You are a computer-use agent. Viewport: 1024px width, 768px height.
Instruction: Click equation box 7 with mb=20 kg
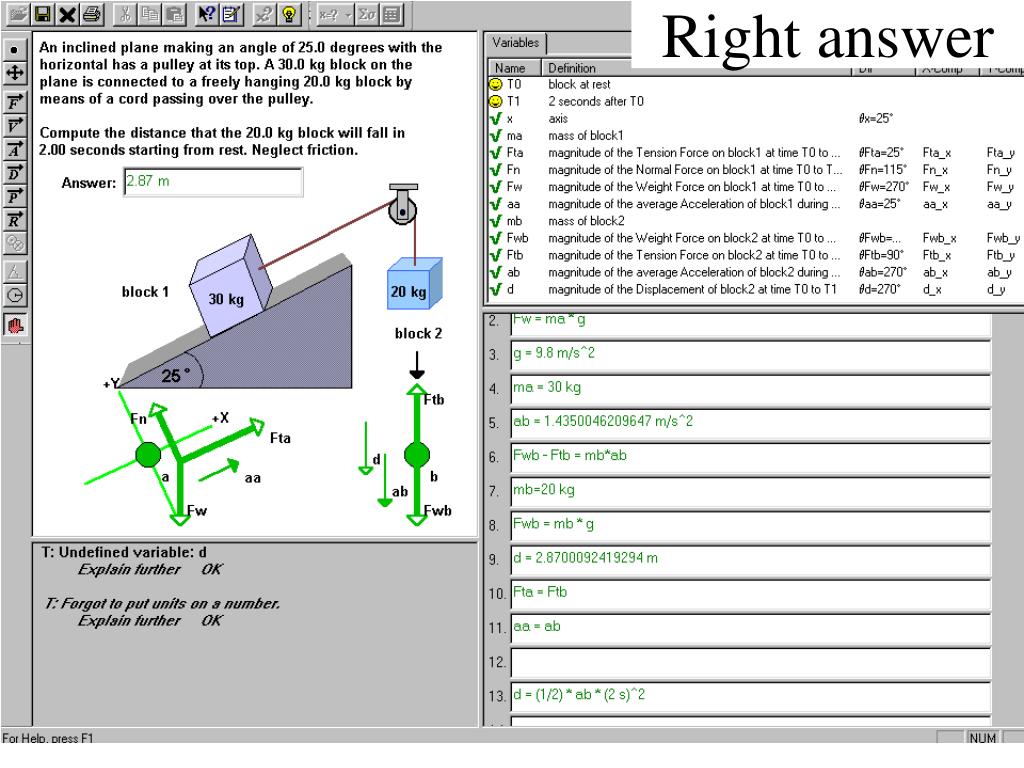click(750, 492)
